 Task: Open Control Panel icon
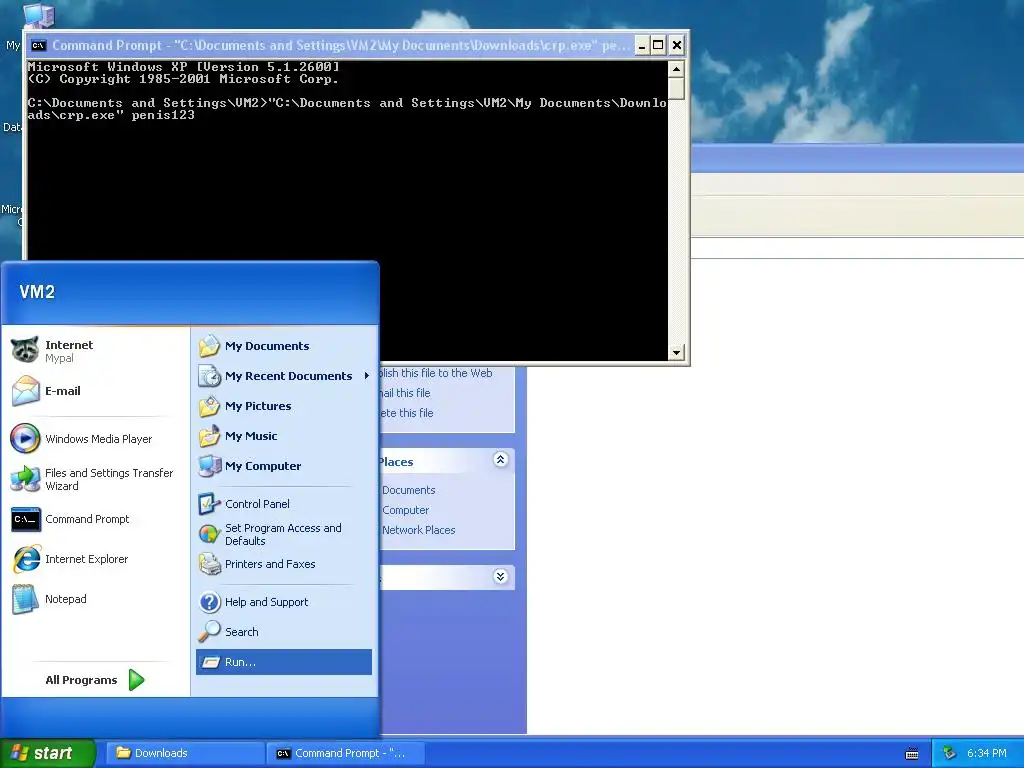(210, 504)
